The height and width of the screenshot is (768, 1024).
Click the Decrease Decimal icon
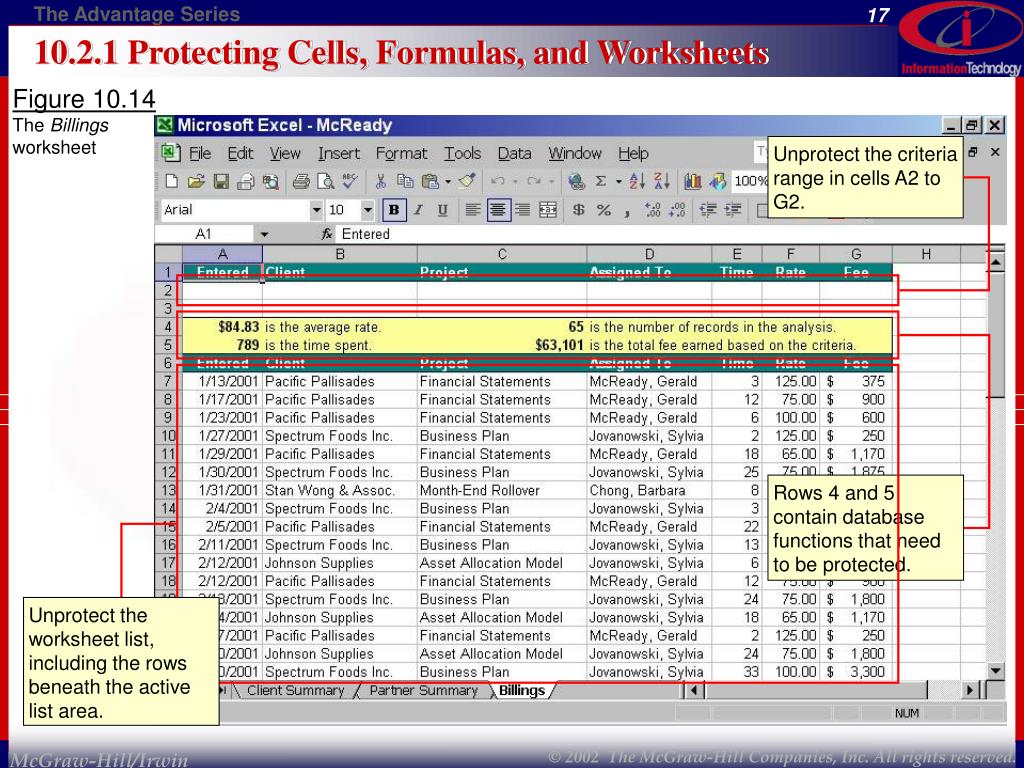pos(677,210)
